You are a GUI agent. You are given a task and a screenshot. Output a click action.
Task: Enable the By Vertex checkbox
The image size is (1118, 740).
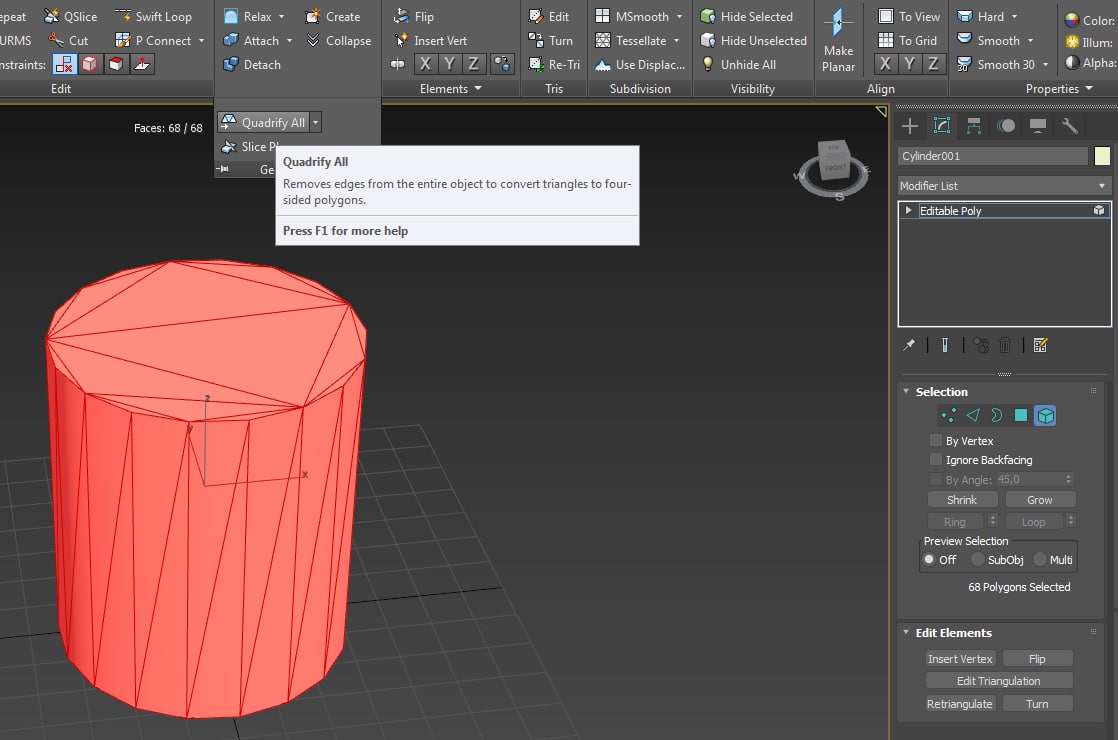936,440
